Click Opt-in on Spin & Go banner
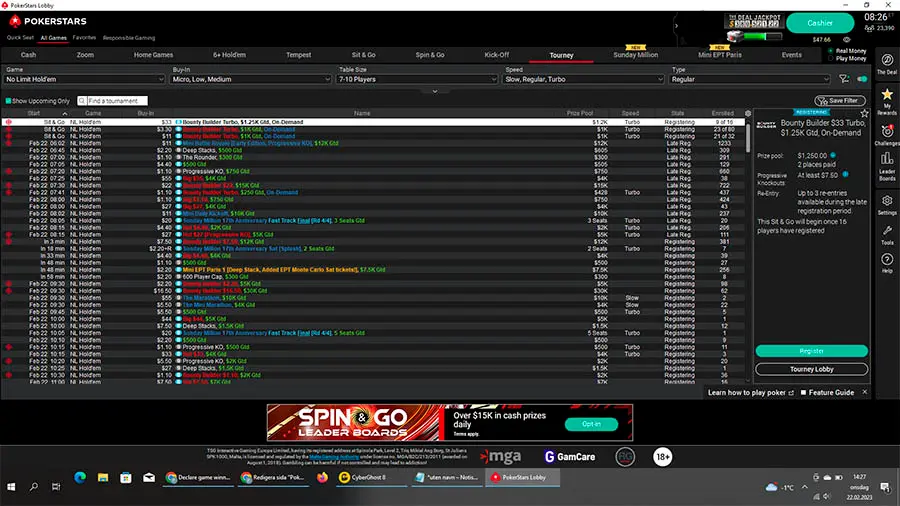 pyautogui.click(x=591, y=424)
